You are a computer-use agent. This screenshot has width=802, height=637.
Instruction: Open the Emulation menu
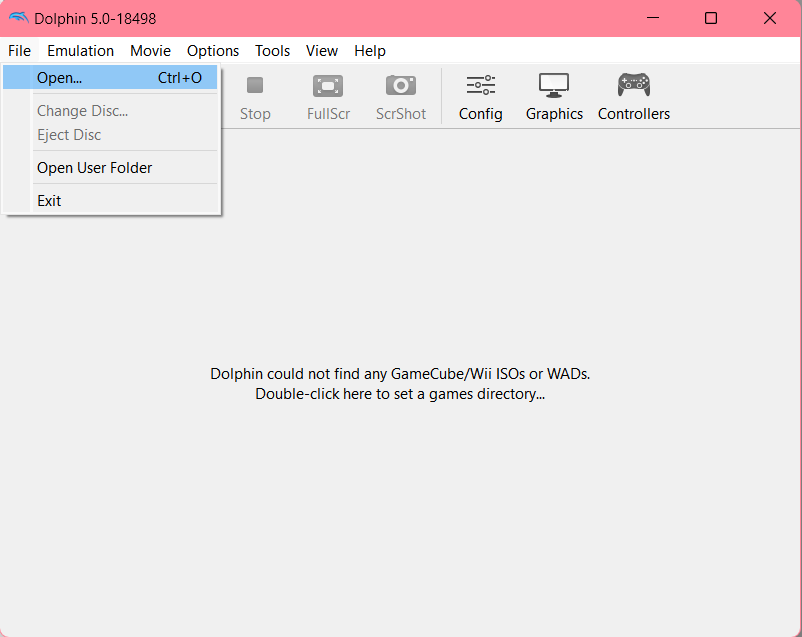80,51
